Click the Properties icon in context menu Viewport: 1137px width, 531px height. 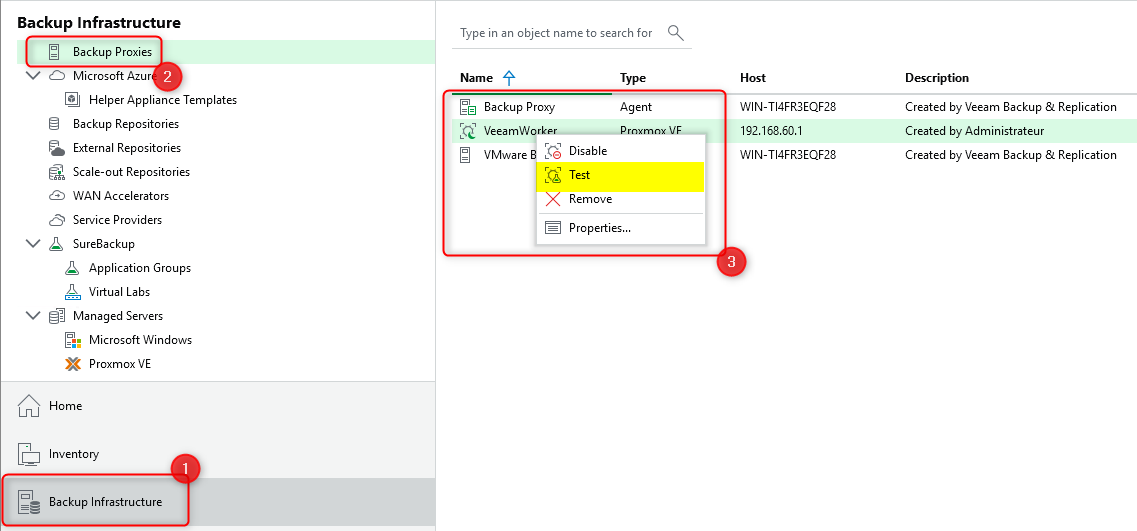pyautogui.click(x=553, y=228)
